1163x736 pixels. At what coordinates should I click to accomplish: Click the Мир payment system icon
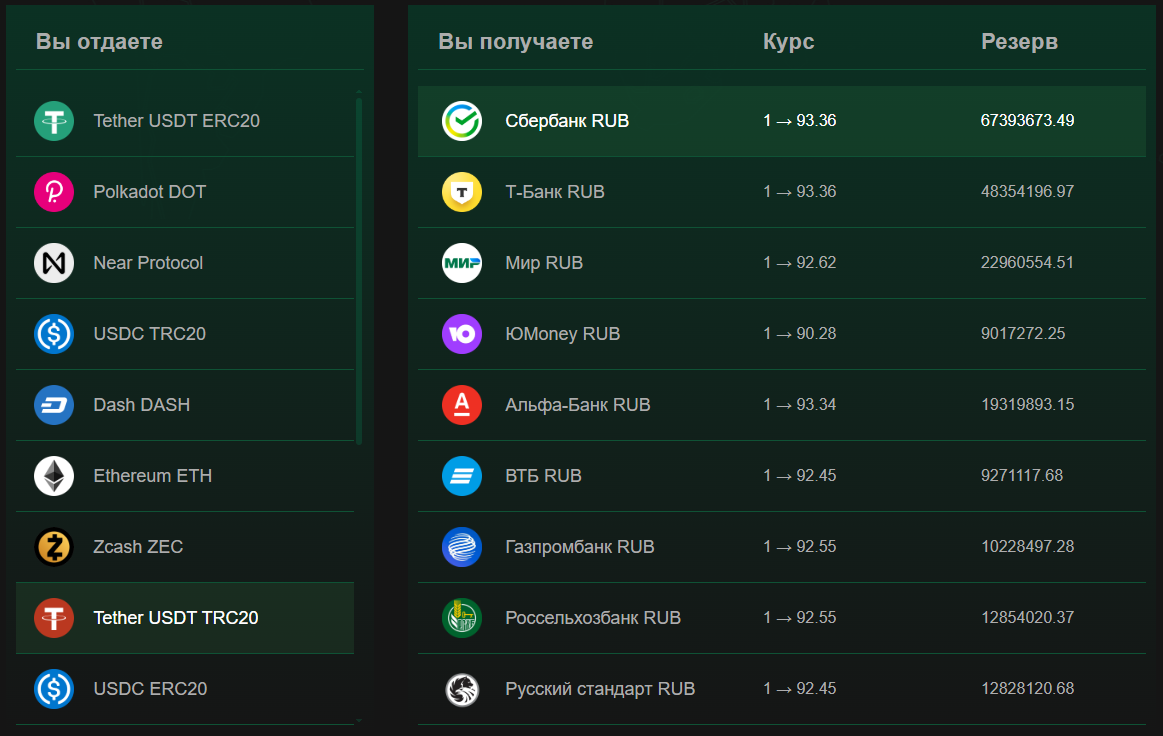click(x=462, y=263)
